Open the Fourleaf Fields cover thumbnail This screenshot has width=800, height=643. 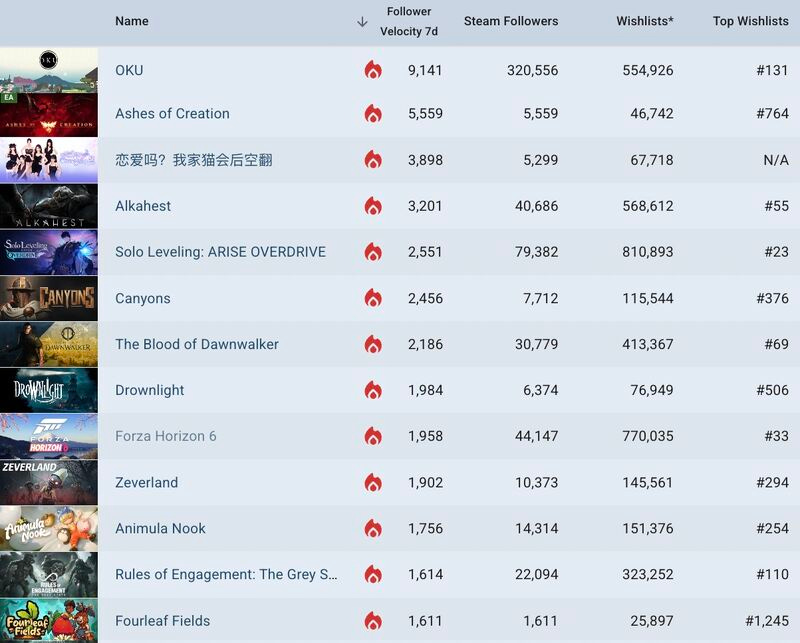click(48, 621)
